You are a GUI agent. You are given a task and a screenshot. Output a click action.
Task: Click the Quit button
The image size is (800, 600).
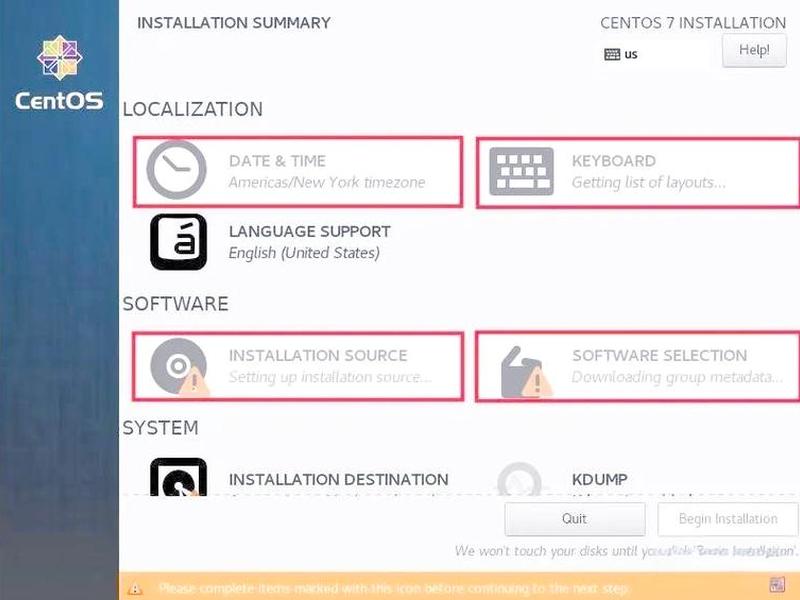tap(574, 519)
